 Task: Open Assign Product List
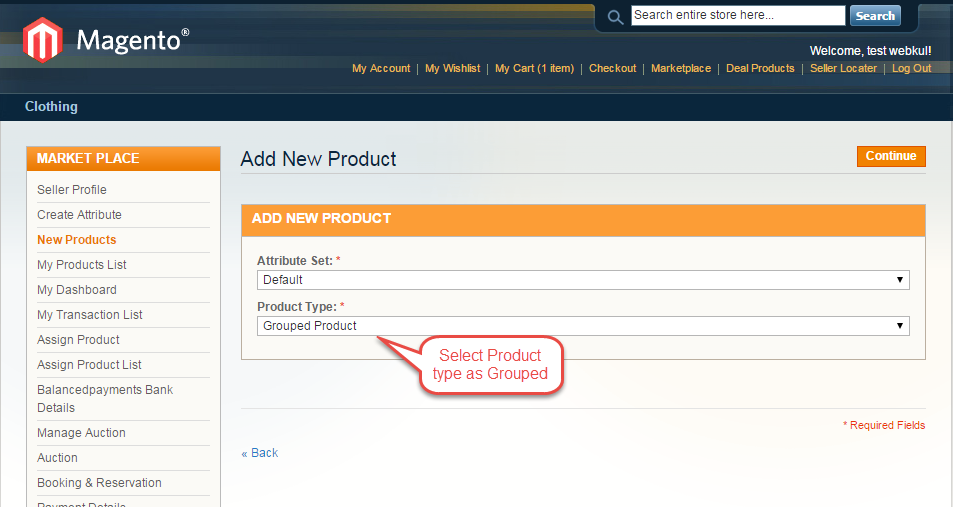(89, 364)
